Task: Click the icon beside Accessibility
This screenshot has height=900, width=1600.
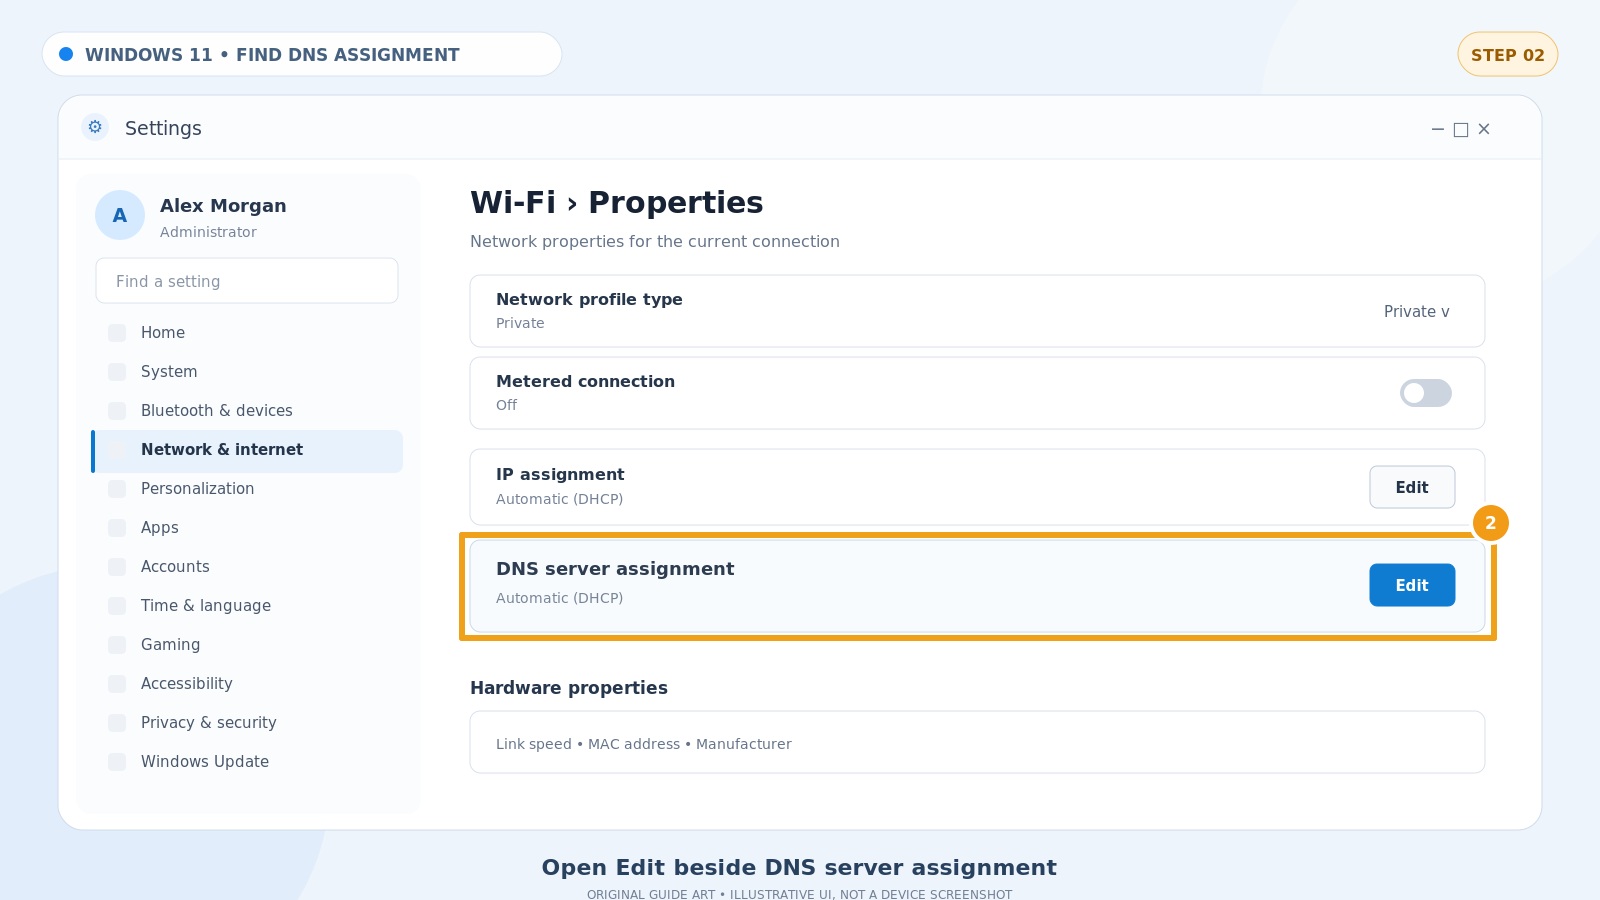Action: 117,684
